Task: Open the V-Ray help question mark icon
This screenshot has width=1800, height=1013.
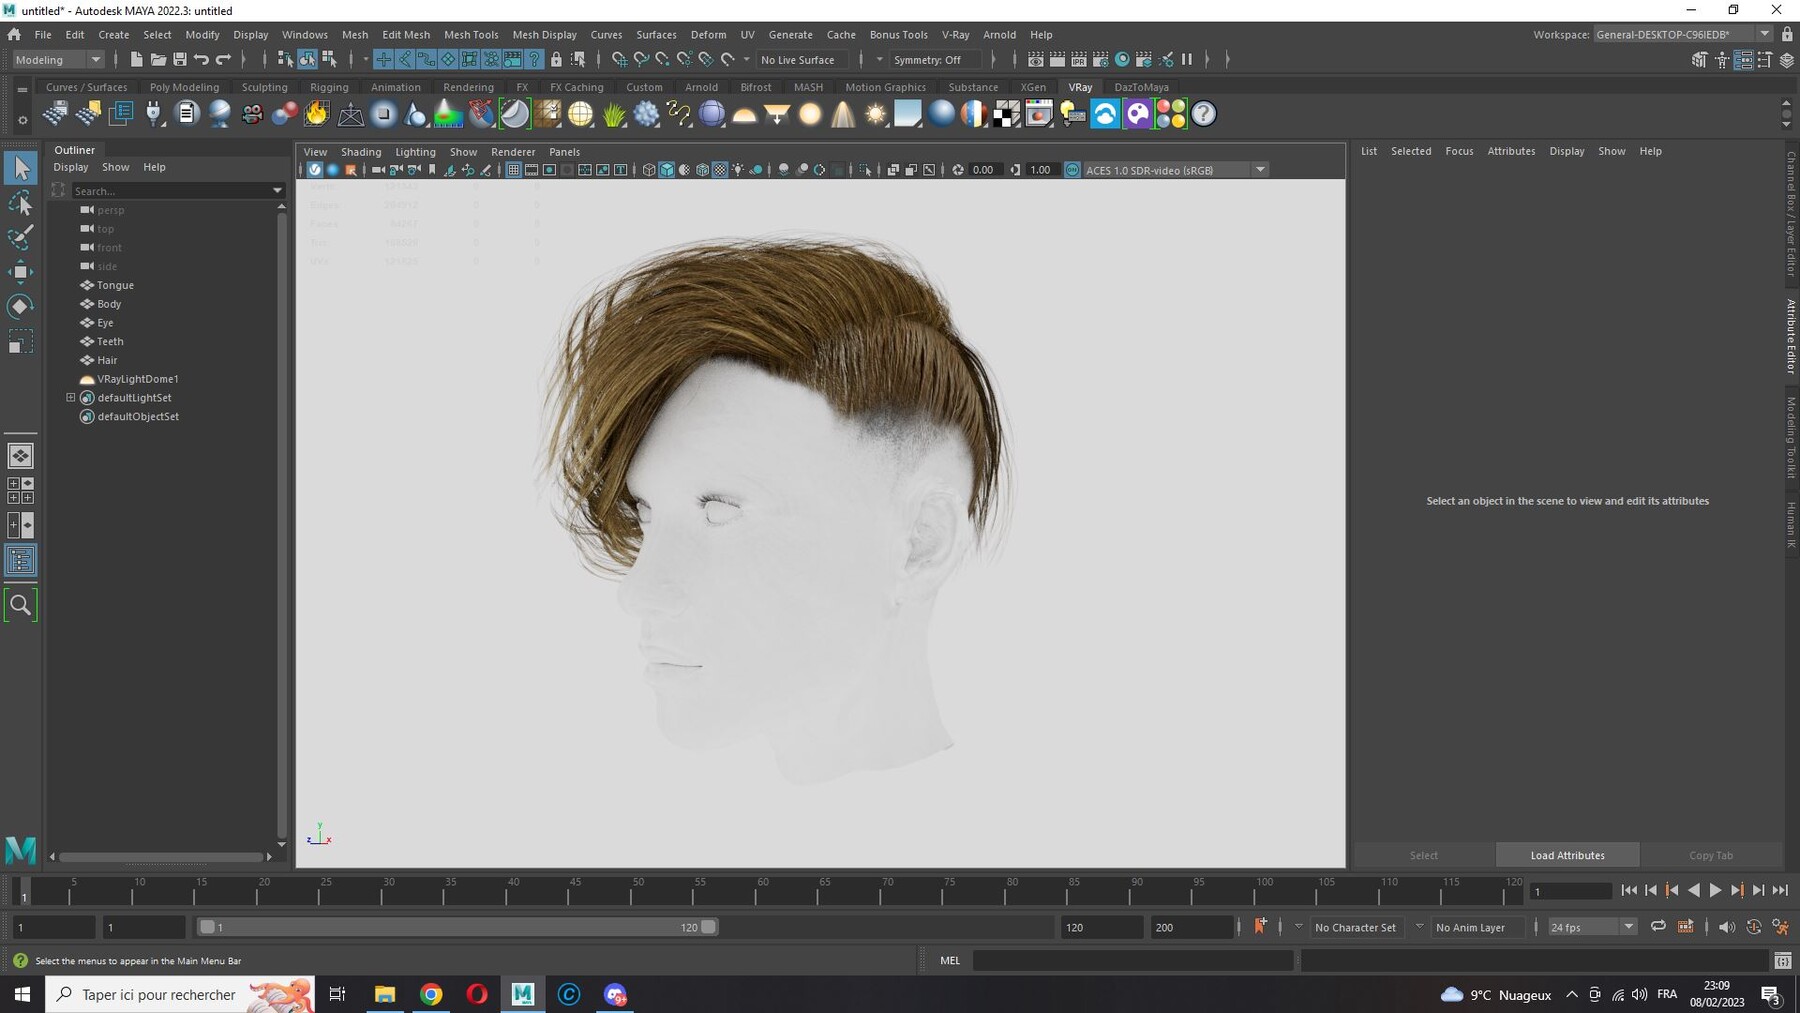Action: (1204, 114)
